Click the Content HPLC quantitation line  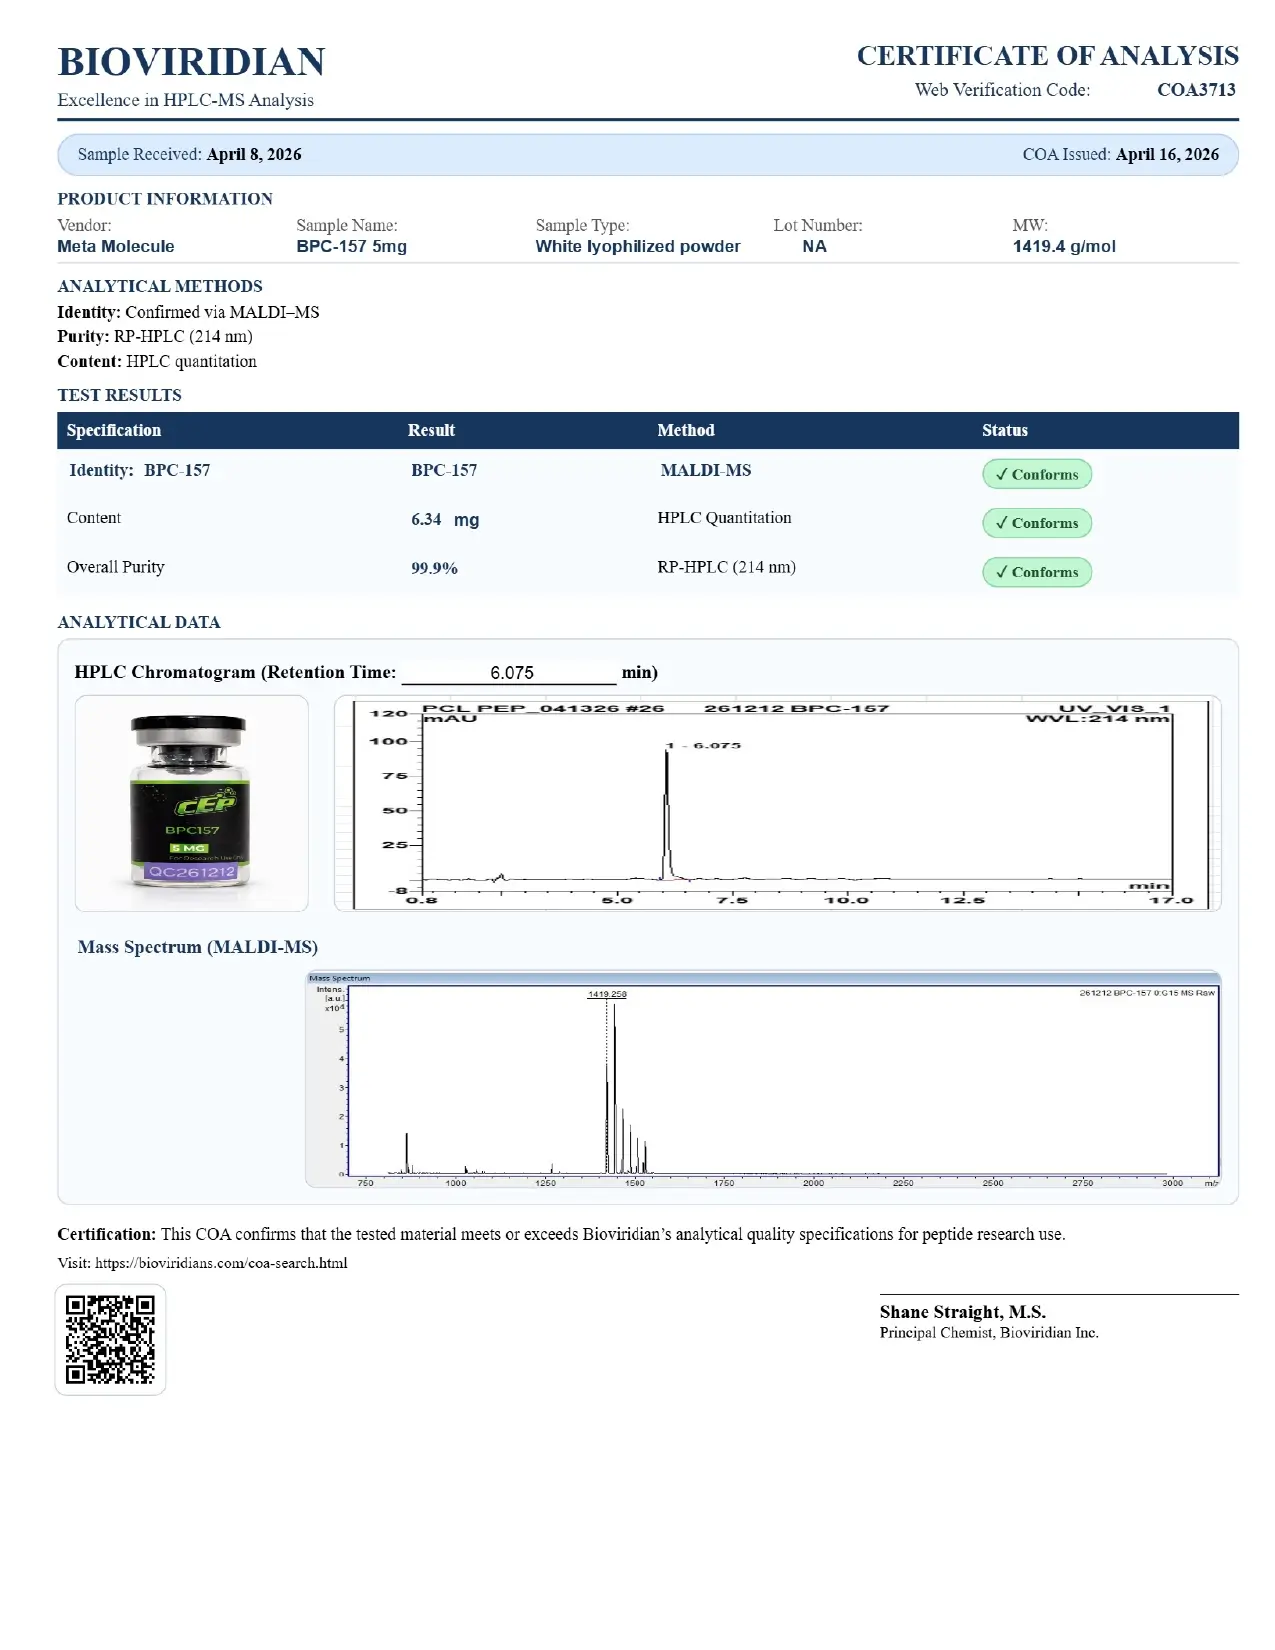pos(157,361)
